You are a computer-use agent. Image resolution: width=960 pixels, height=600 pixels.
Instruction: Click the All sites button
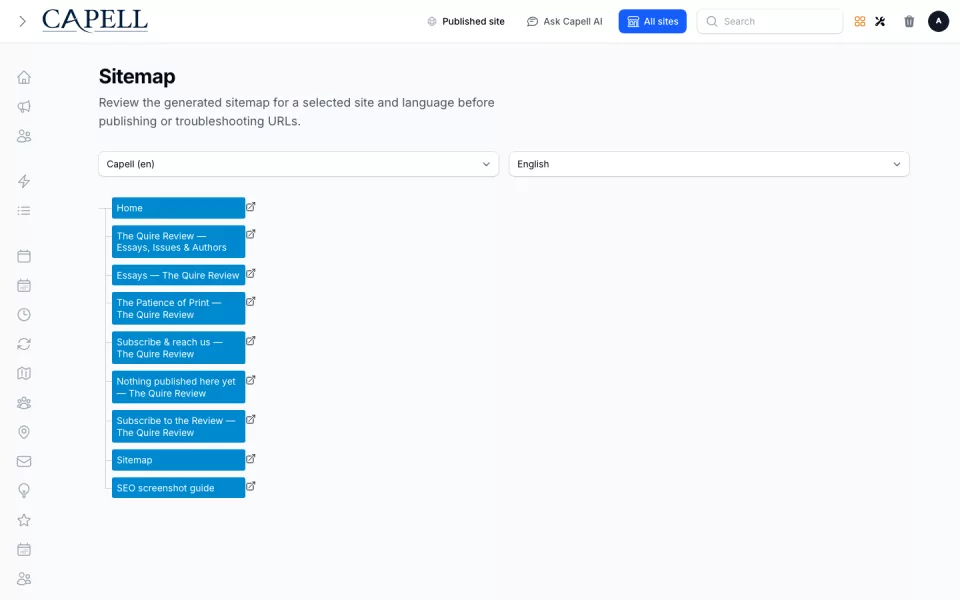pyautogui.click(x=653, y=21)
